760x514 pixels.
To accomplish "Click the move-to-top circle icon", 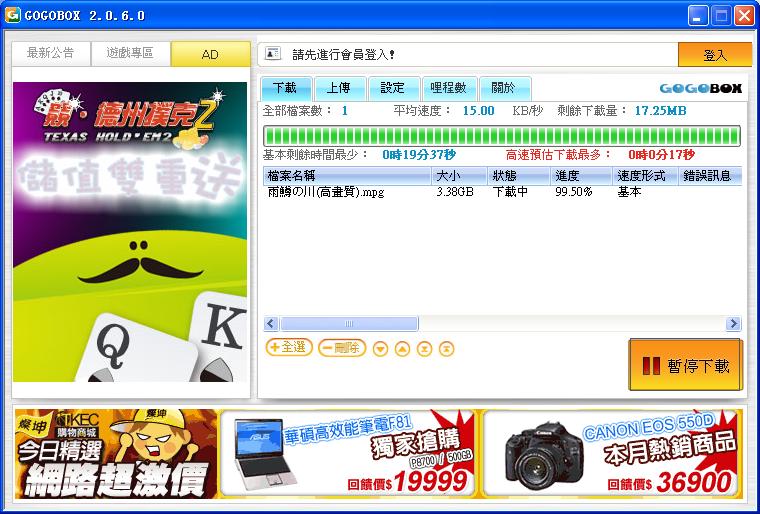I will (446, 349).
